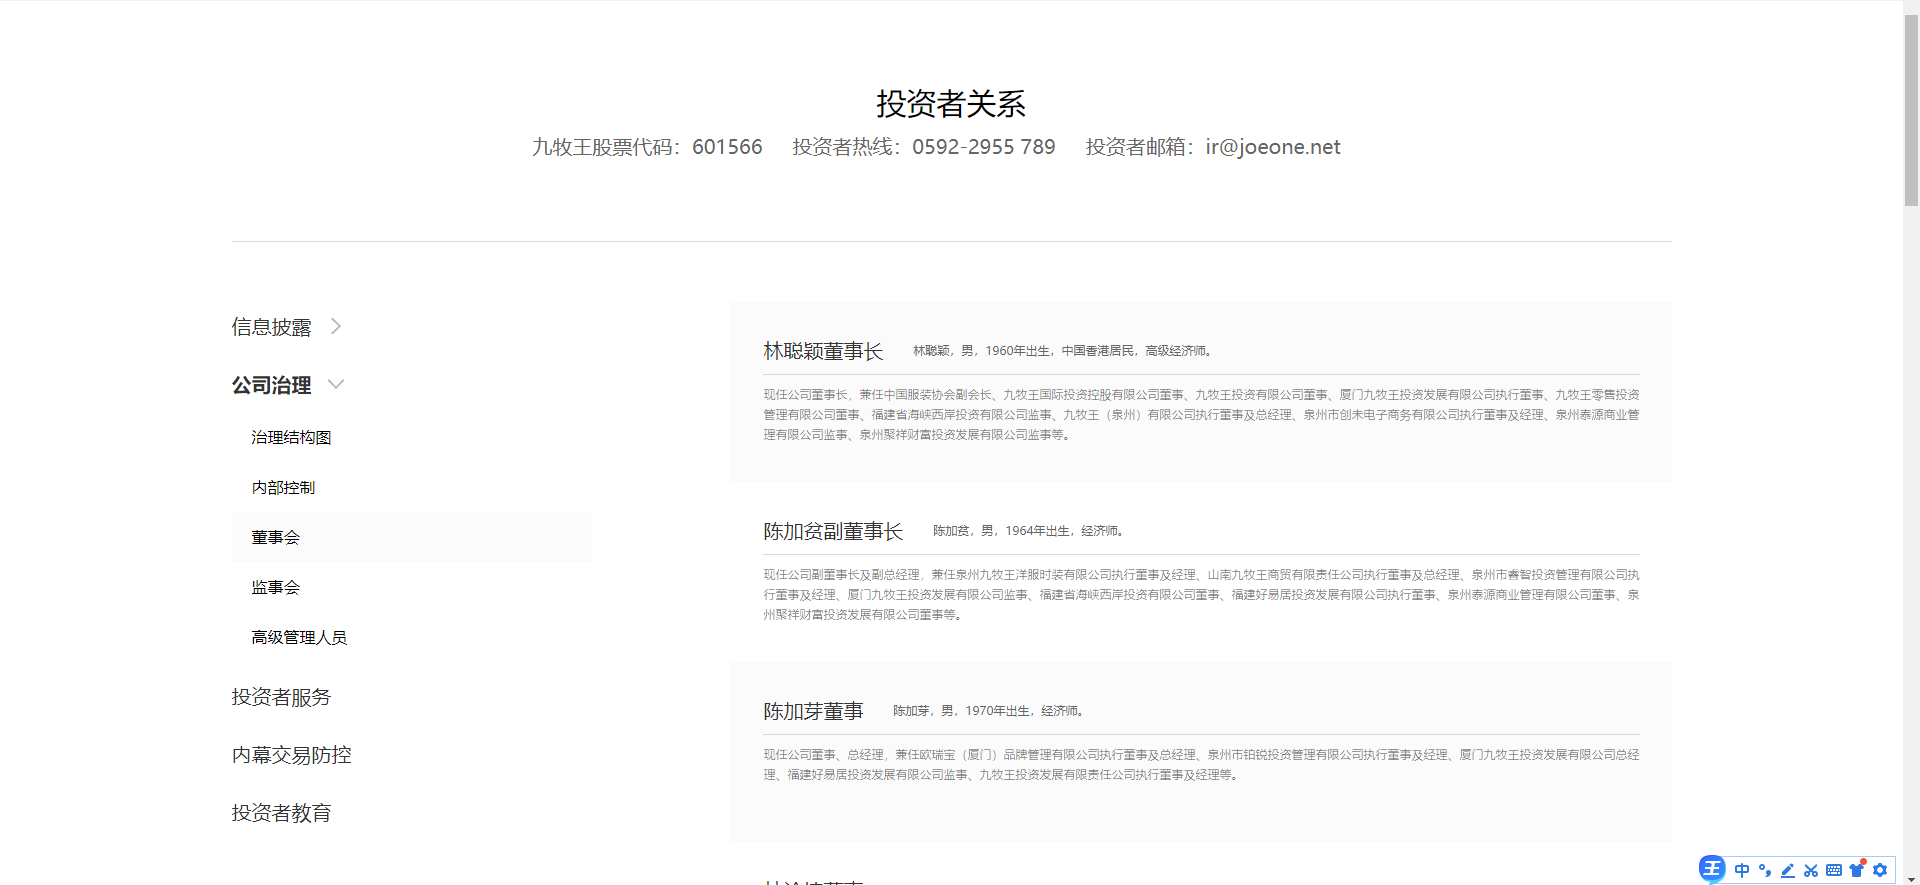Click the 陈加贫副董事长 name heading
Image resolution: width=1920 pixels, height=885 pixels.
[833, 531]
